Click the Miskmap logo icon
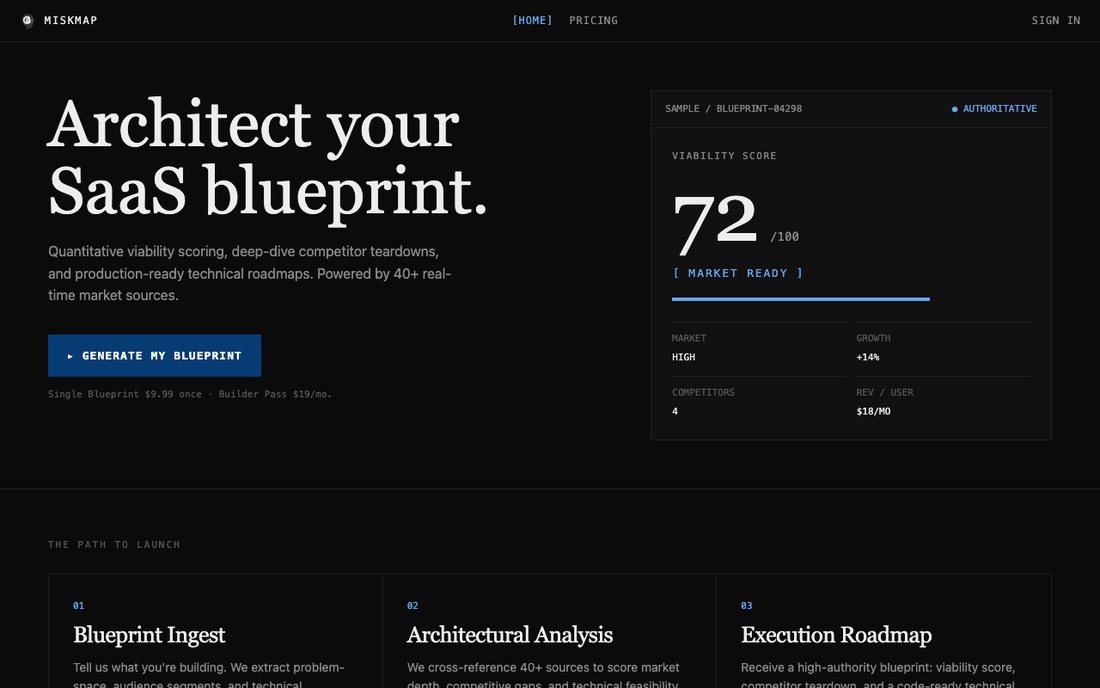 tap(27, 20)
